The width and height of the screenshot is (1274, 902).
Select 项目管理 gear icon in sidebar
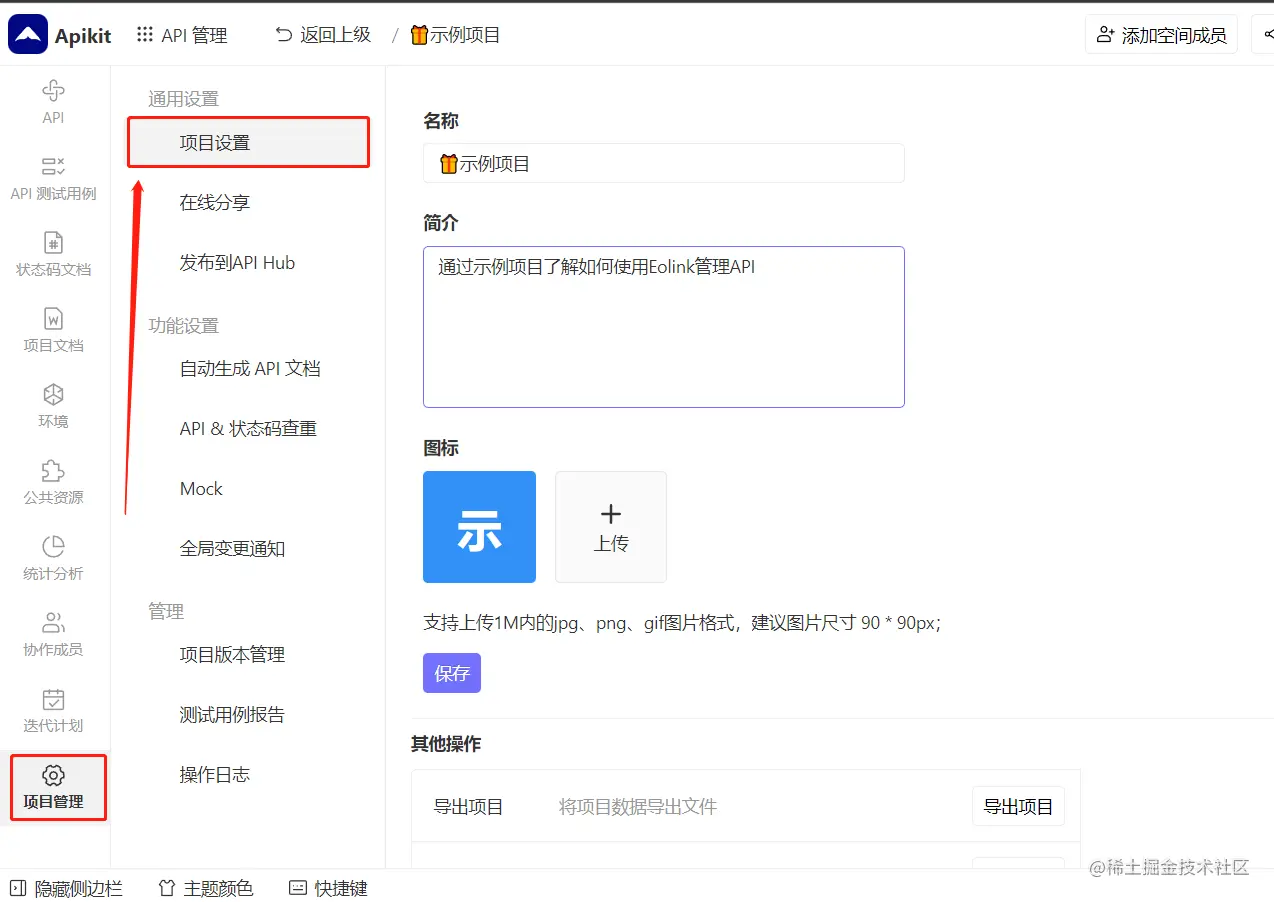click(x=54, y=775)
